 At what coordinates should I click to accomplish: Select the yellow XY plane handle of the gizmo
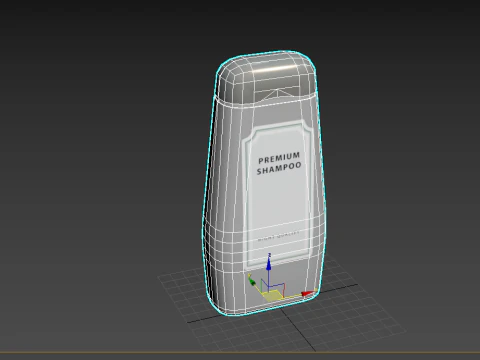point(272,296)
